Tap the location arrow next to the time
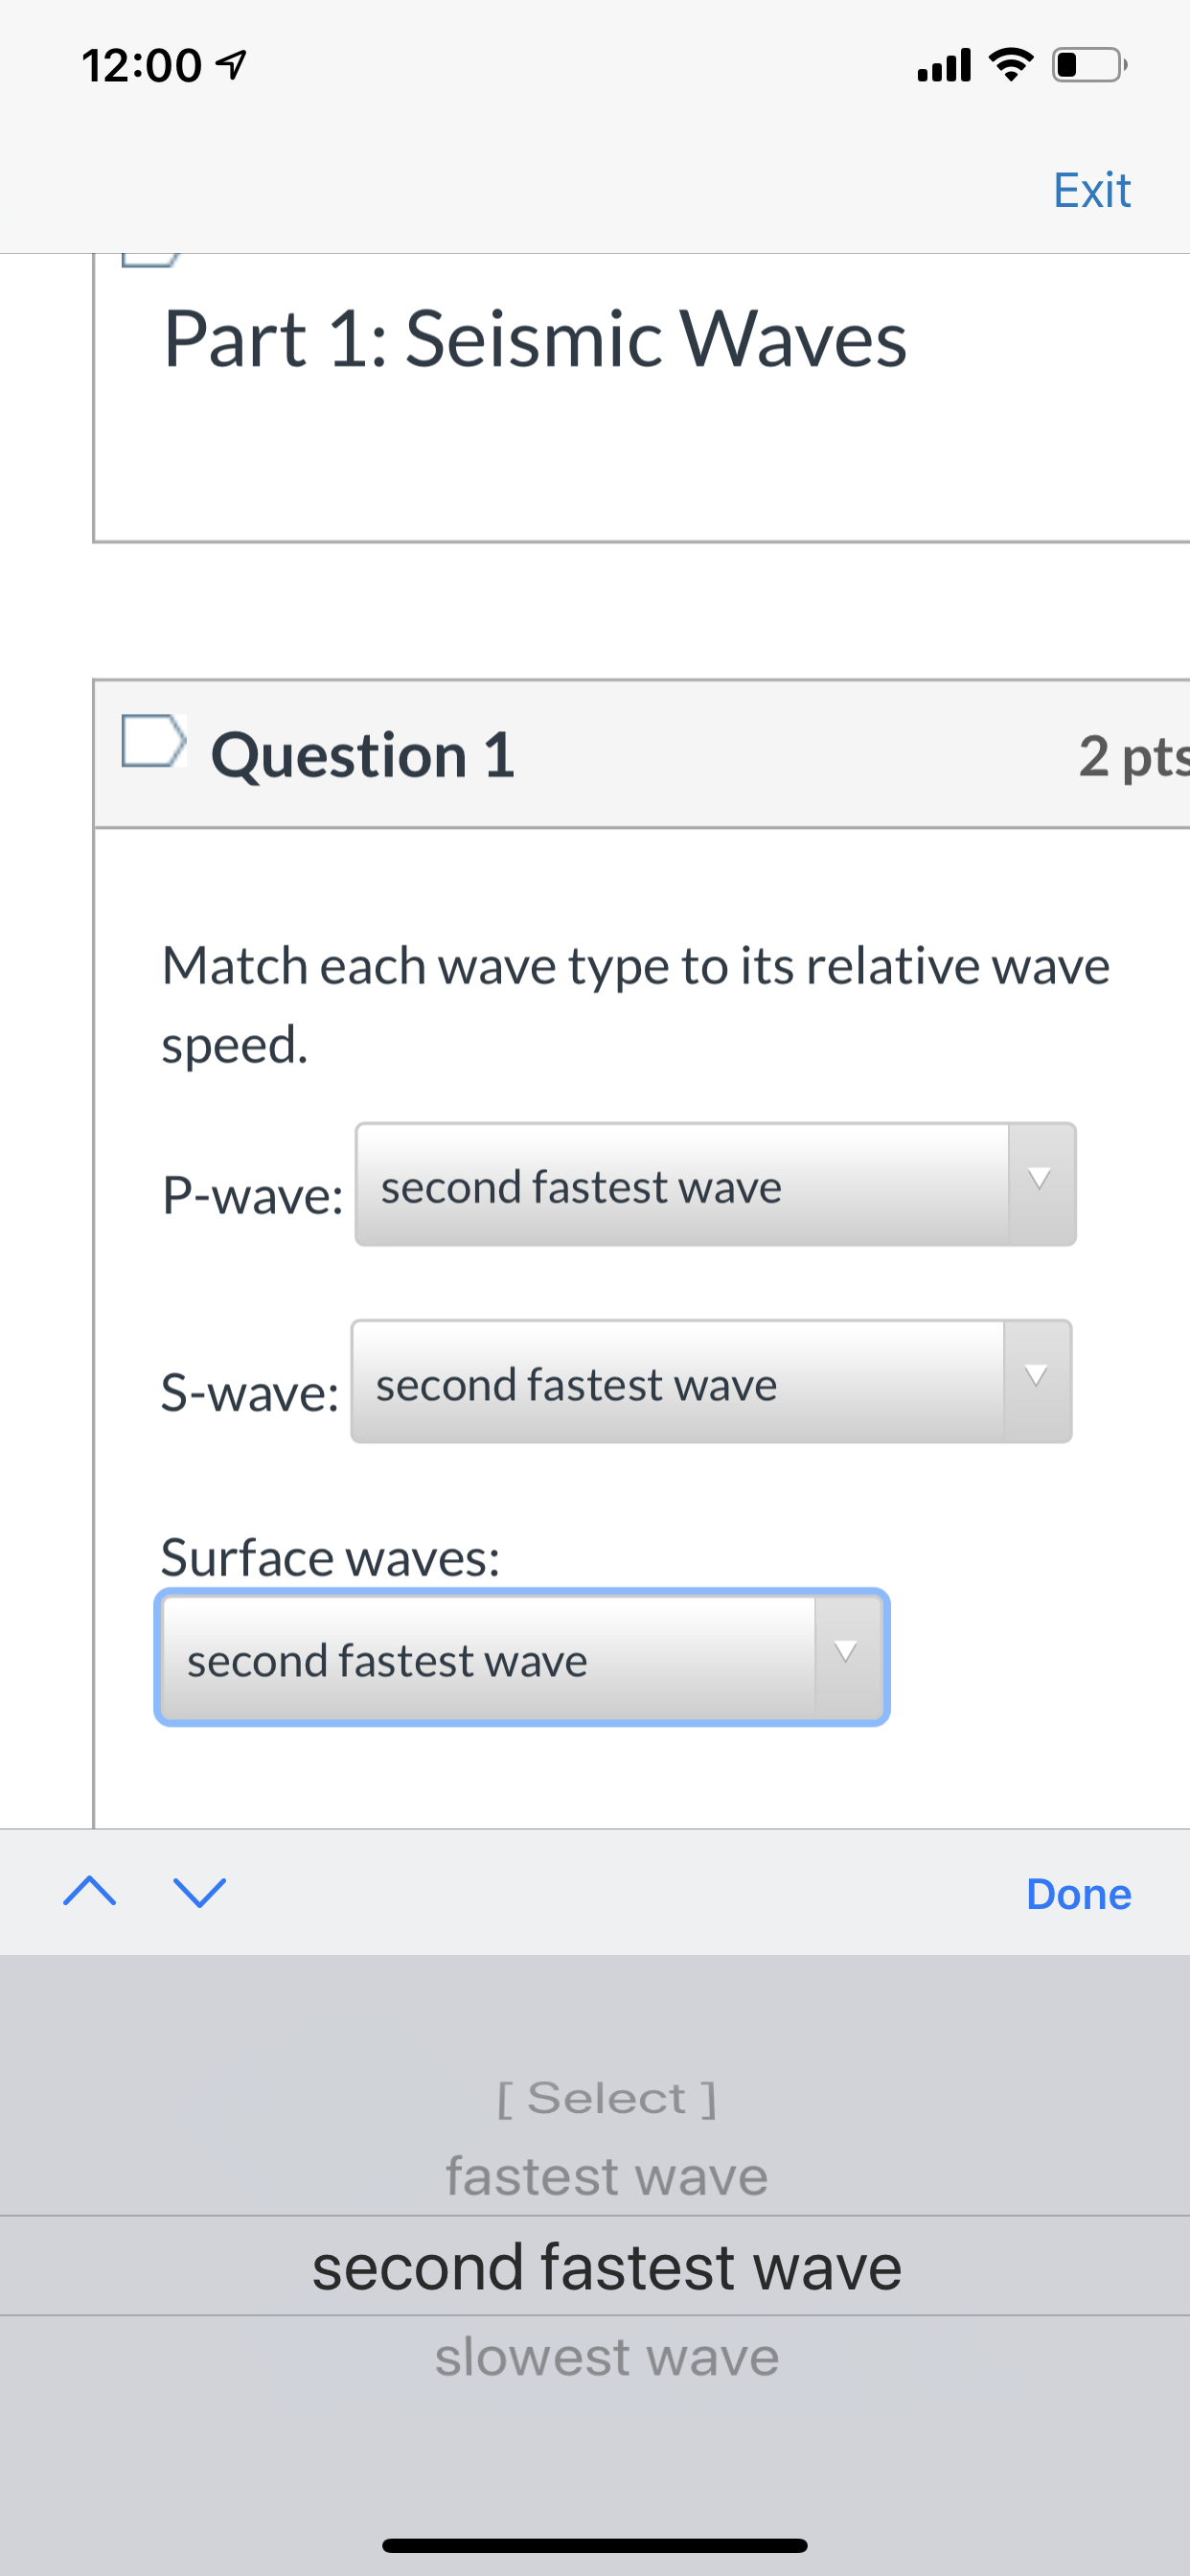Screen dimensions: 1190x2576 point(231,66)
